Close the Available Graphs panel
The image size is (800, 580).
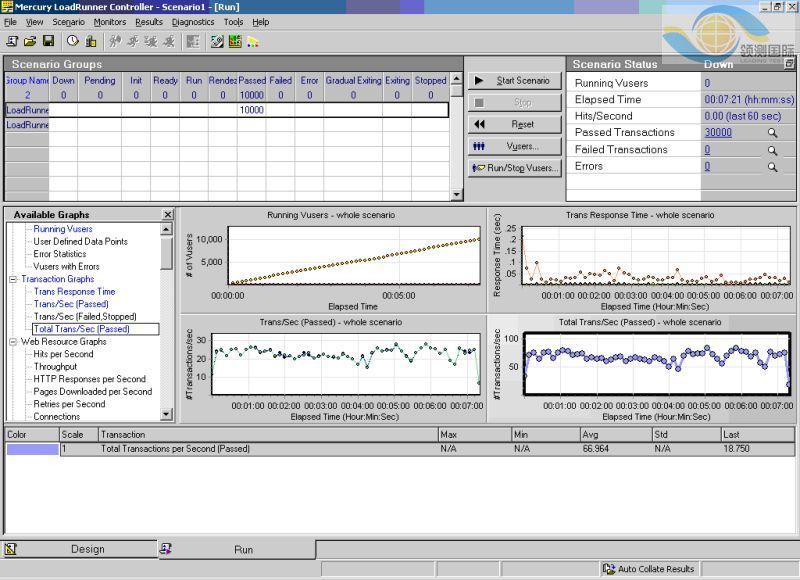click(x=166, y=214)
